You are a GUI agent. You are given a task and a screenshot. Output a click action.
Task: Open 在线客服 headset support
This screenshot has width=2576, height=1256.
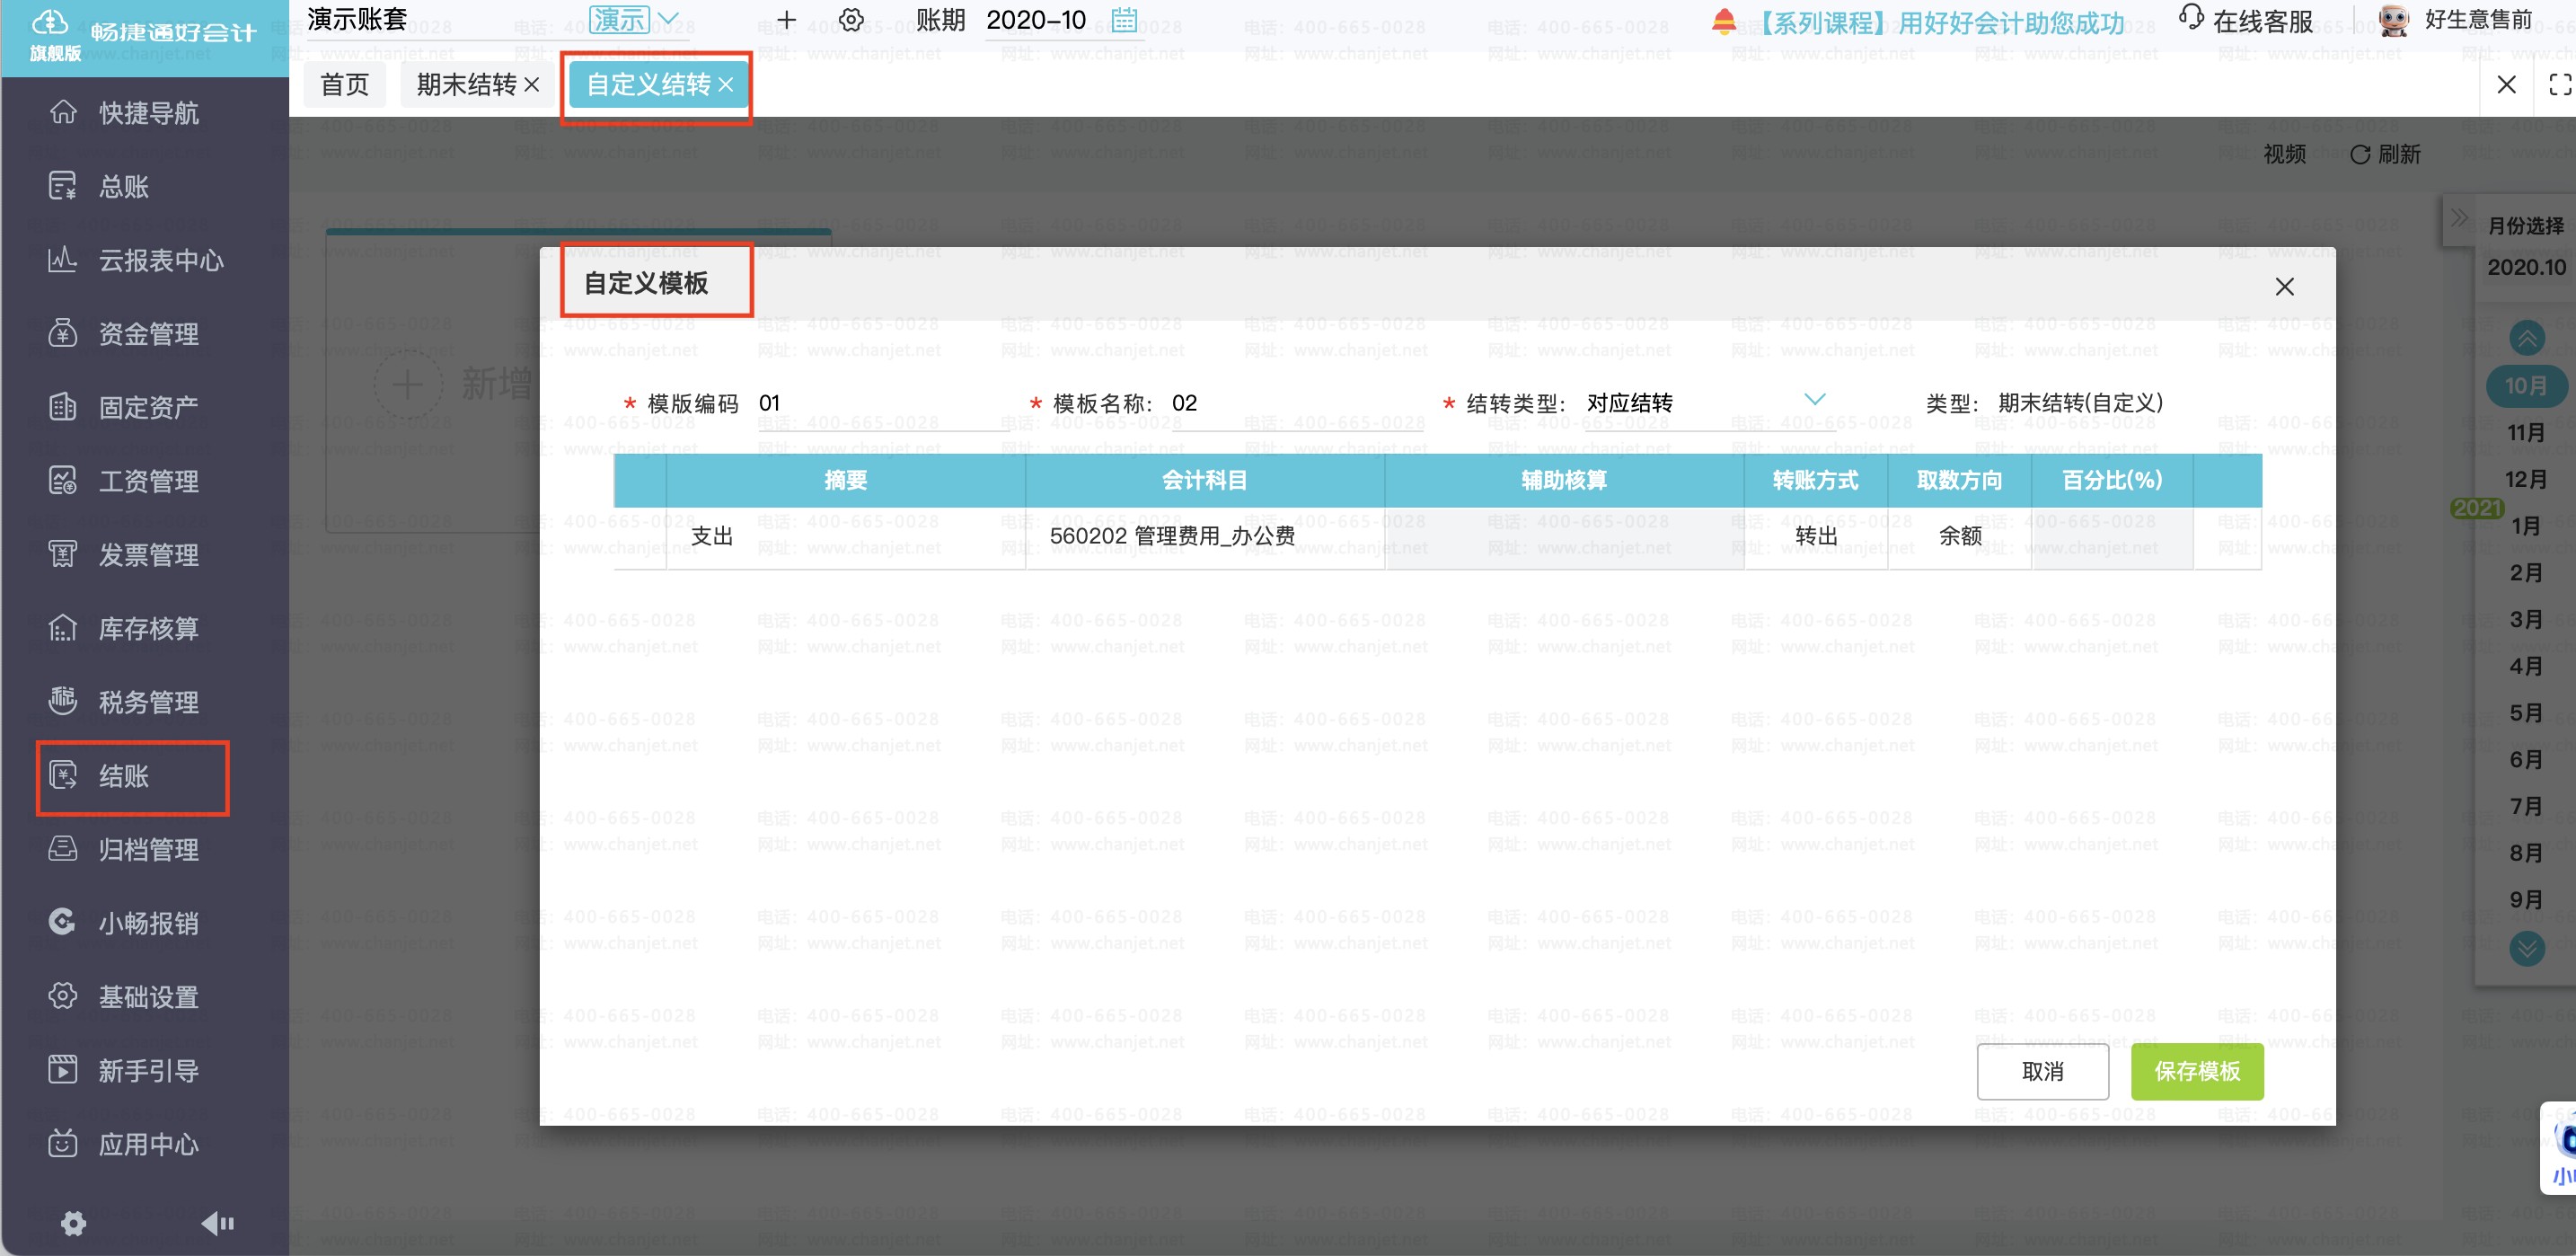(2246, 20)
